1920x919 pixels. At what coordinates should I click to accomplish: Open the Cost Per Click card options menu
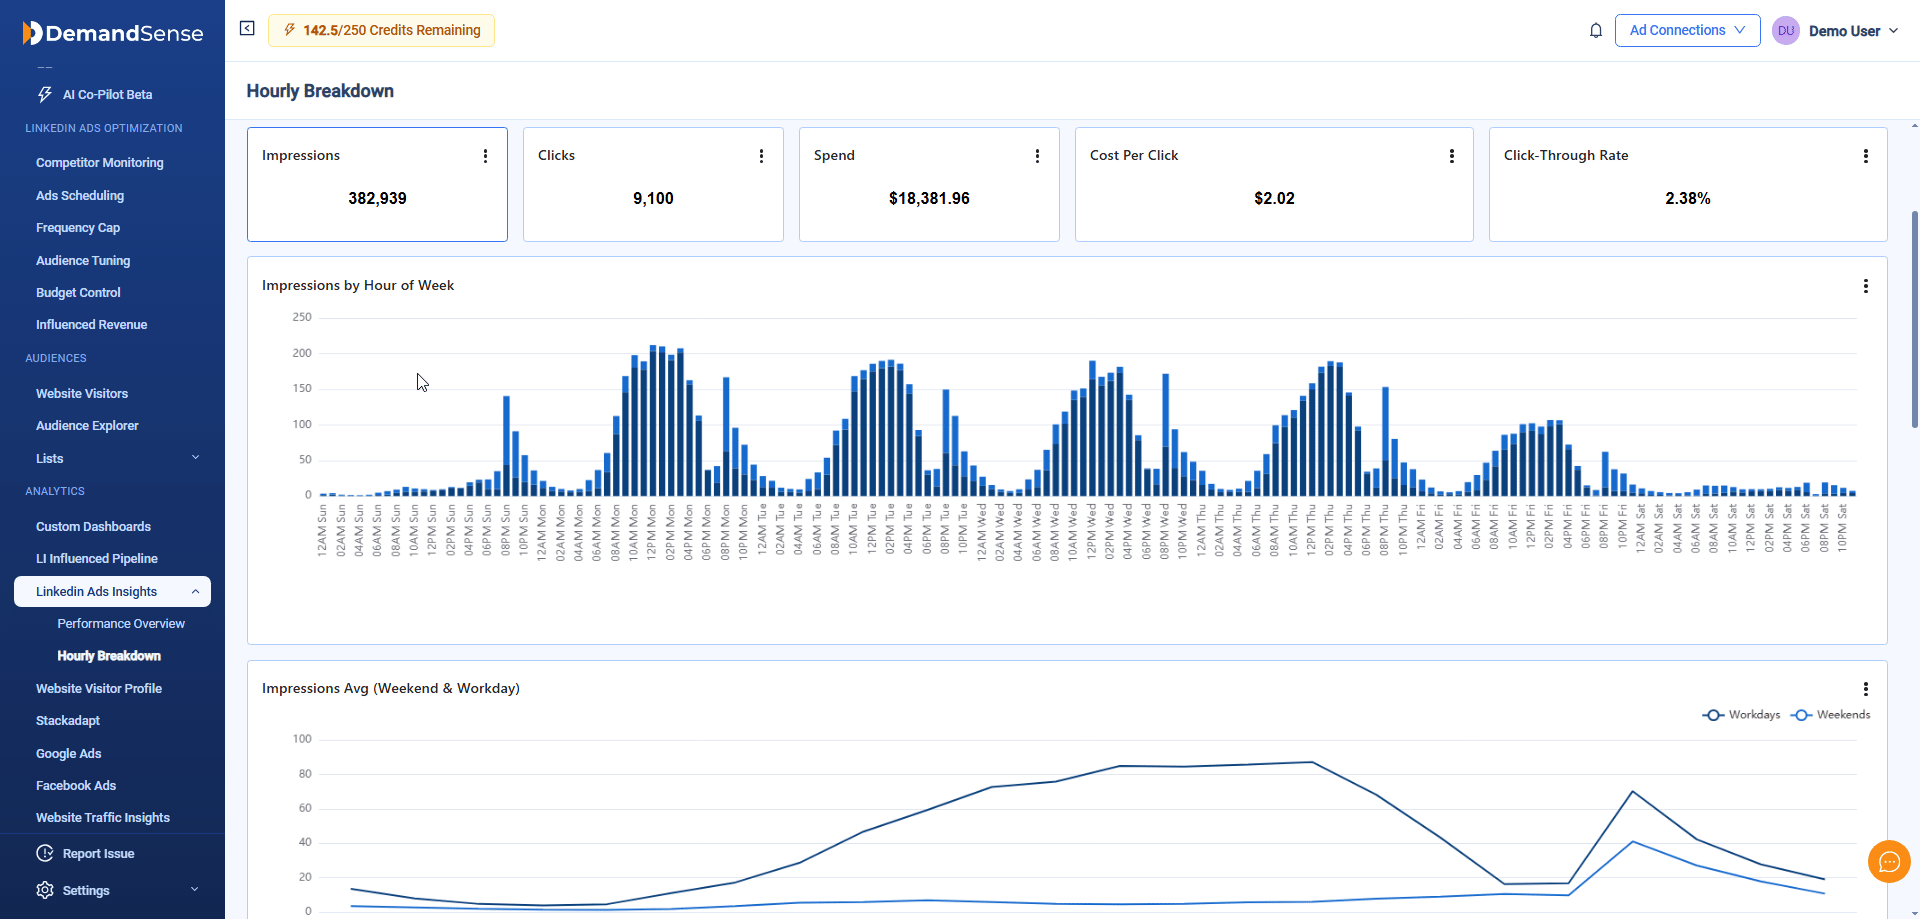(1451, 156)
